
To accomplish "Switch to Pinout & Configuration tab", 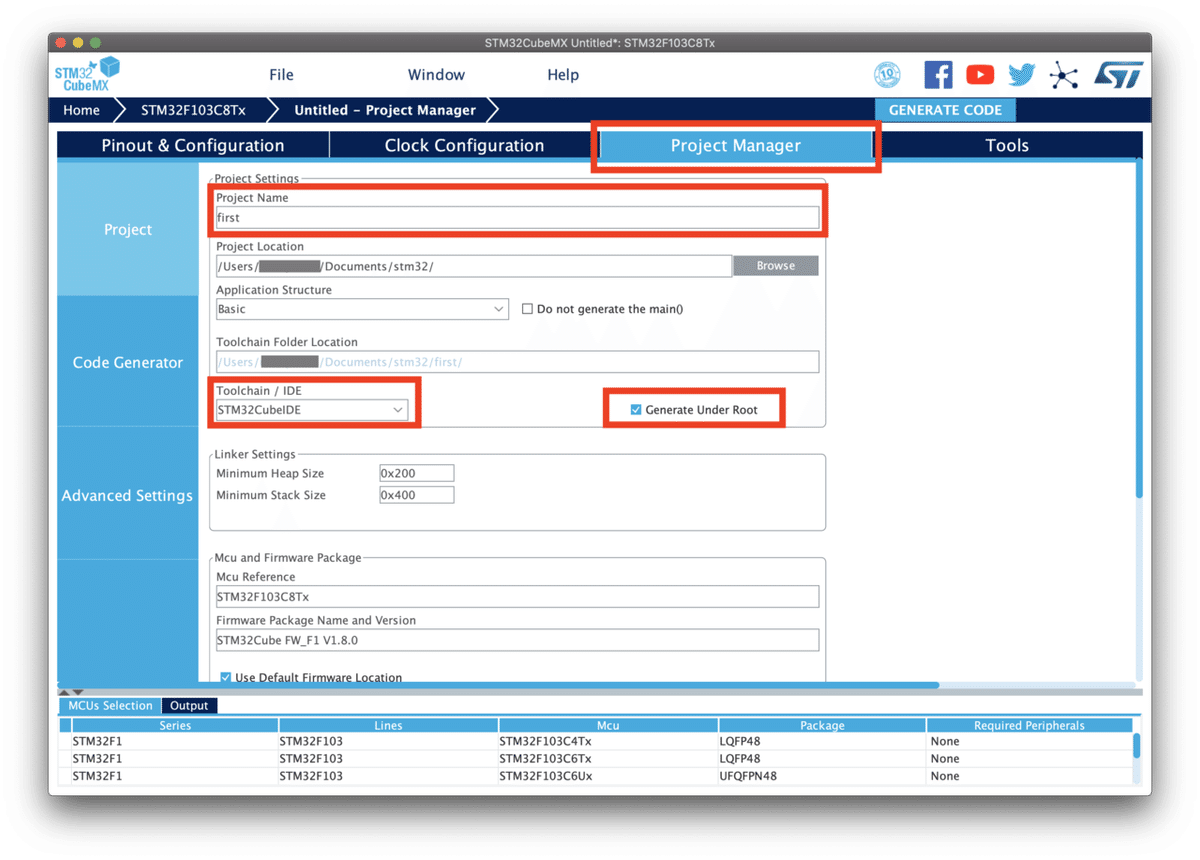I will 193,146.
